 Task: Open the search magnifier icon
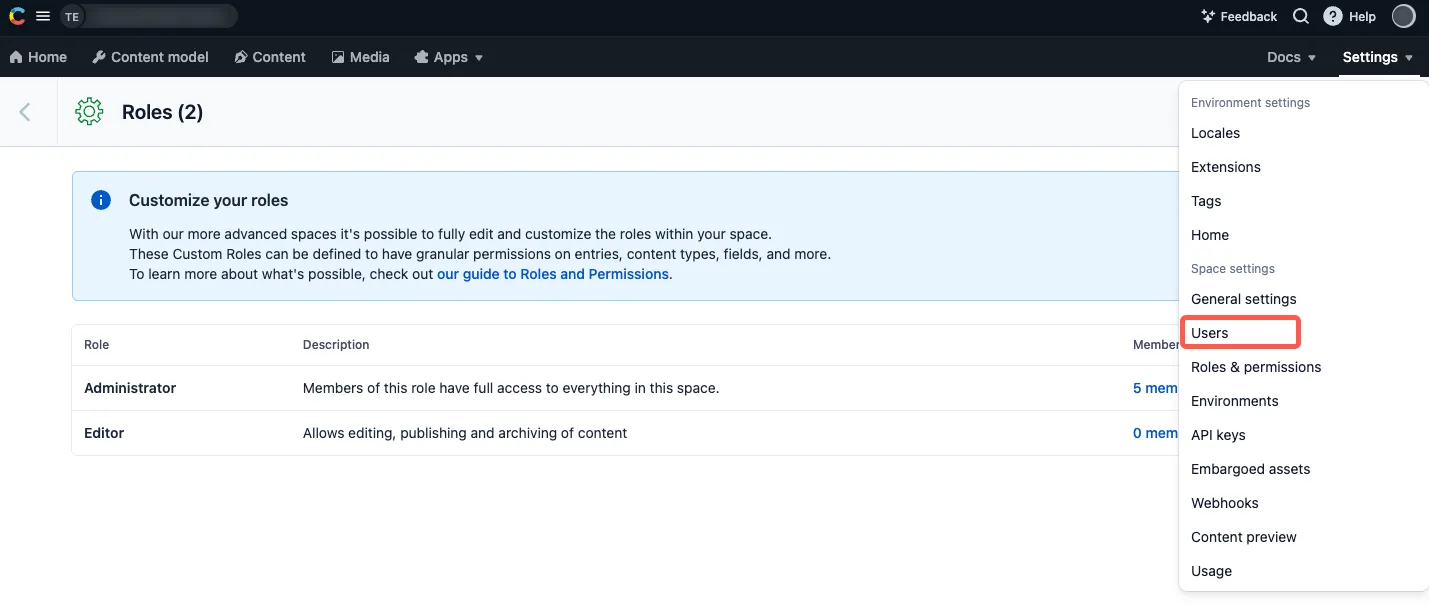pos(1301,16)
